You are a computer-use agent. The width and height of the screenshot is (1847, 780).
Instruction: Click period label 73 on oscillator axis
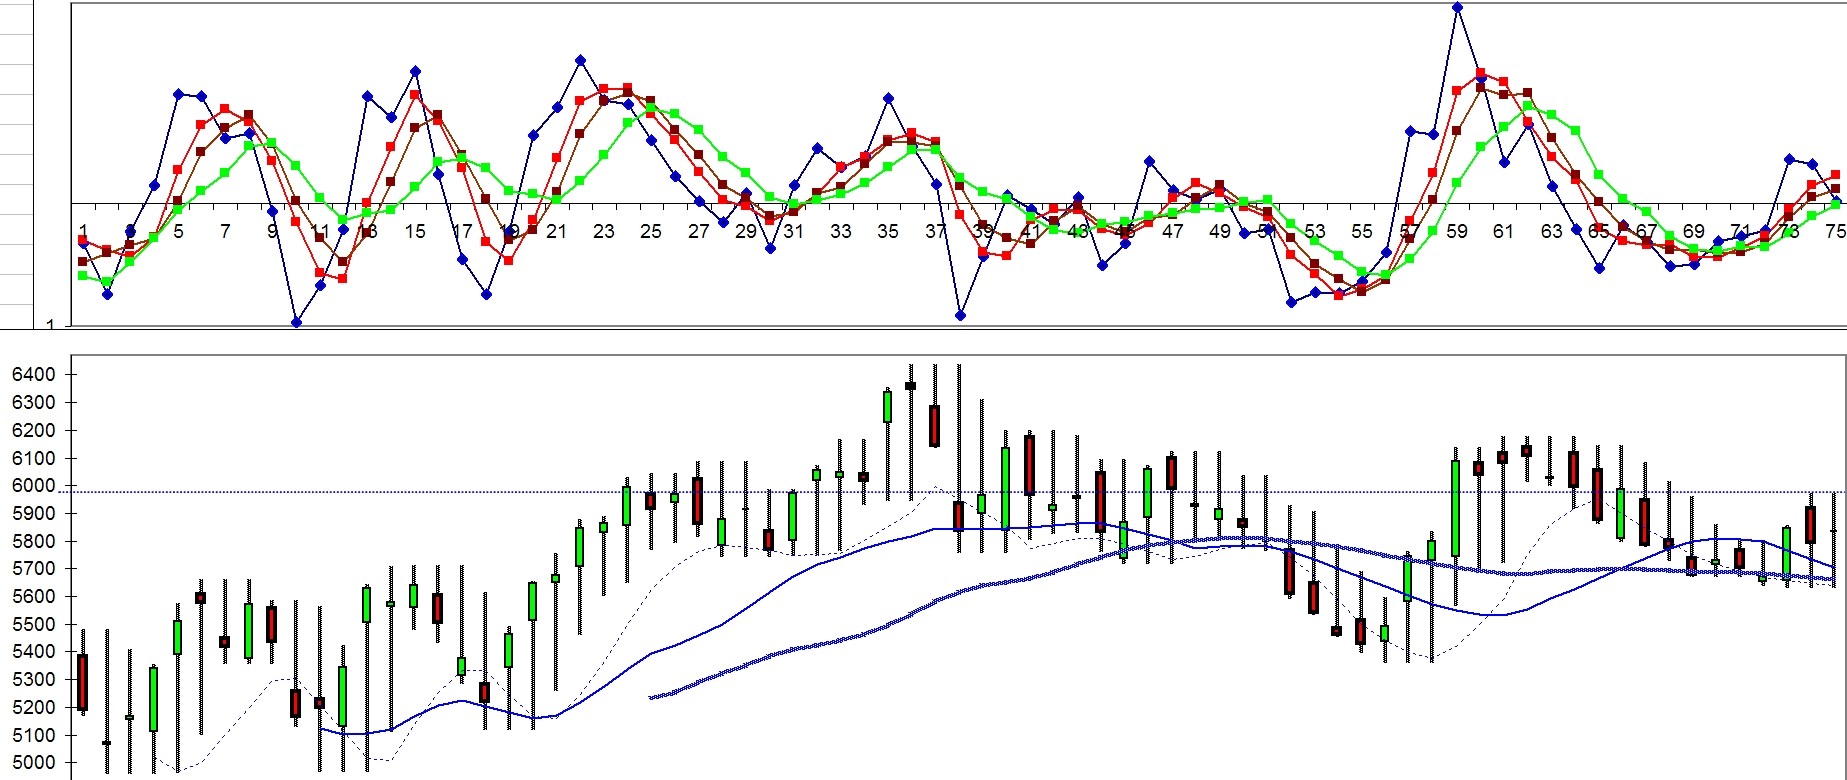pyautogui.click(x=1789, y=232)
